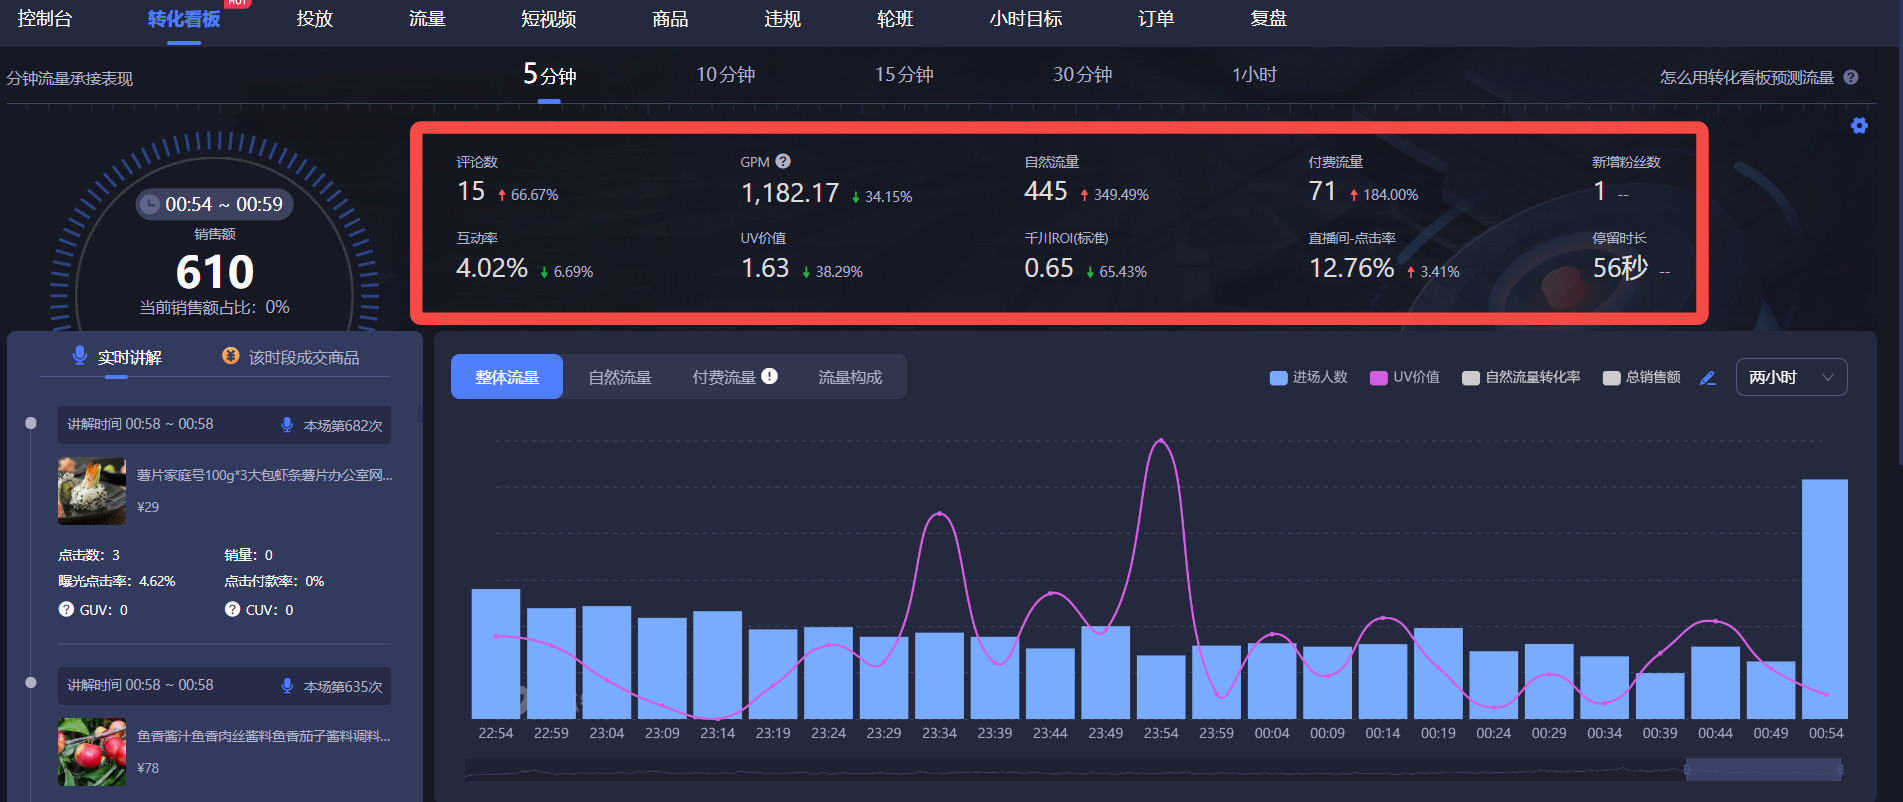This screenshot has width=1903, height=802.
Task: Select the 10分钟 interval tab
Action: (725, 75)
